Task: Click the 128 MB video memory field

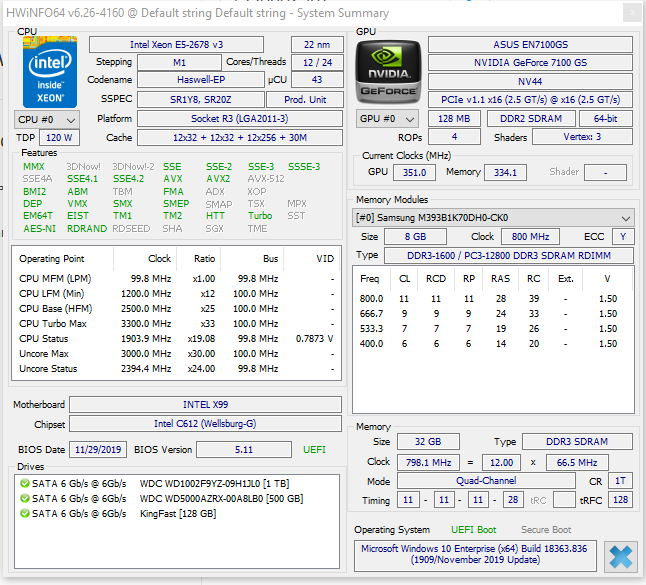Action: (454, 119)
